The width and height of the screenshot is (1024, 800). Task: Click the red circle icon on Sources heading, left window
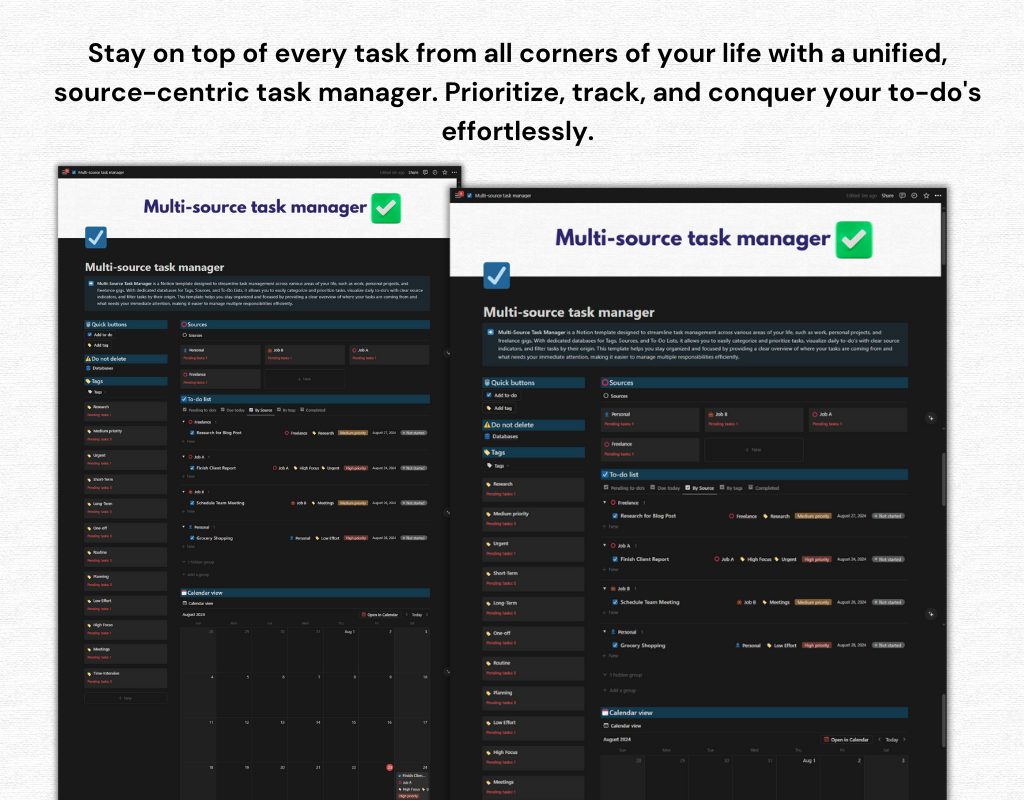coord(184,325)
